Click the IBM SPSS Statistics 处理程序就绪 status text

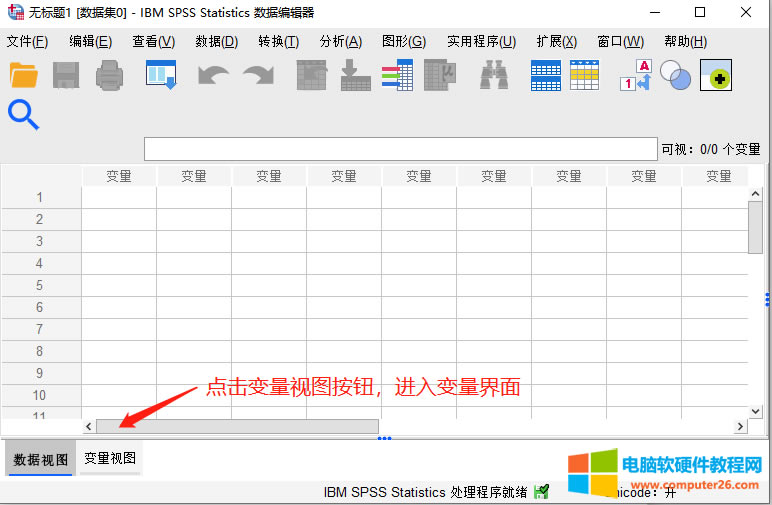click(425, 492)
